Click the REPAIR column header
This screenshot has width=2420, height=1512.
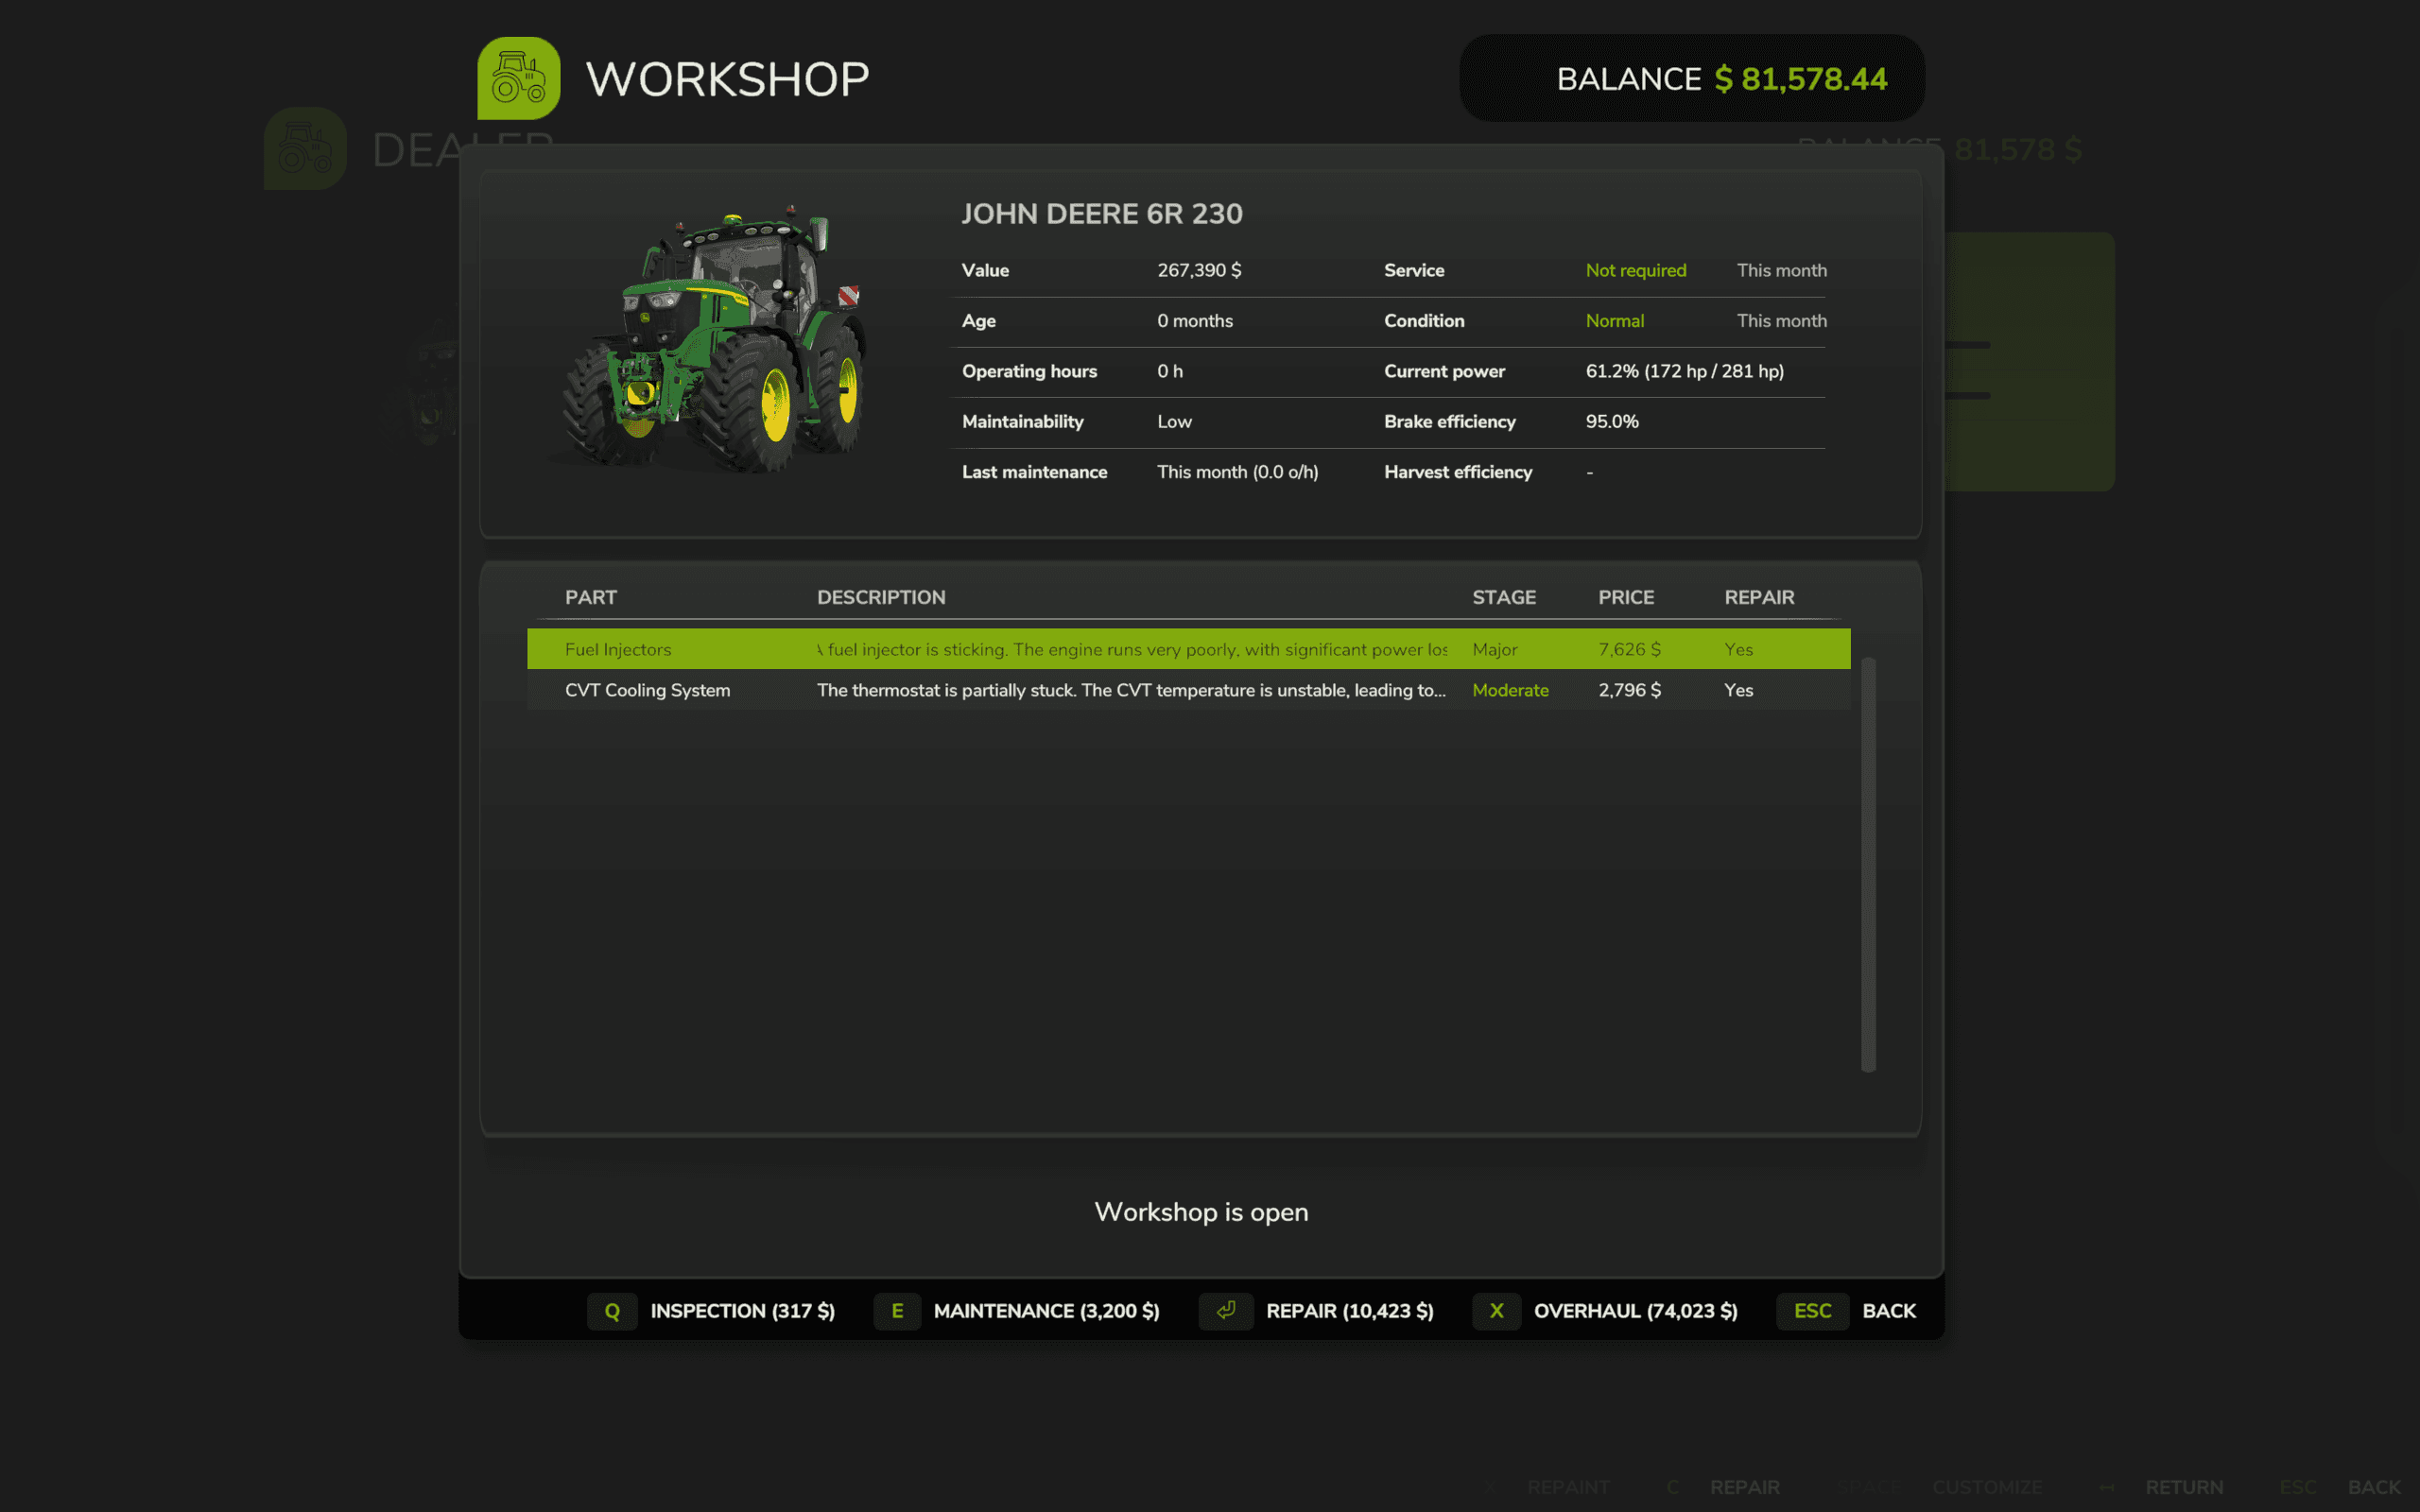click(x=1758, y=597)
